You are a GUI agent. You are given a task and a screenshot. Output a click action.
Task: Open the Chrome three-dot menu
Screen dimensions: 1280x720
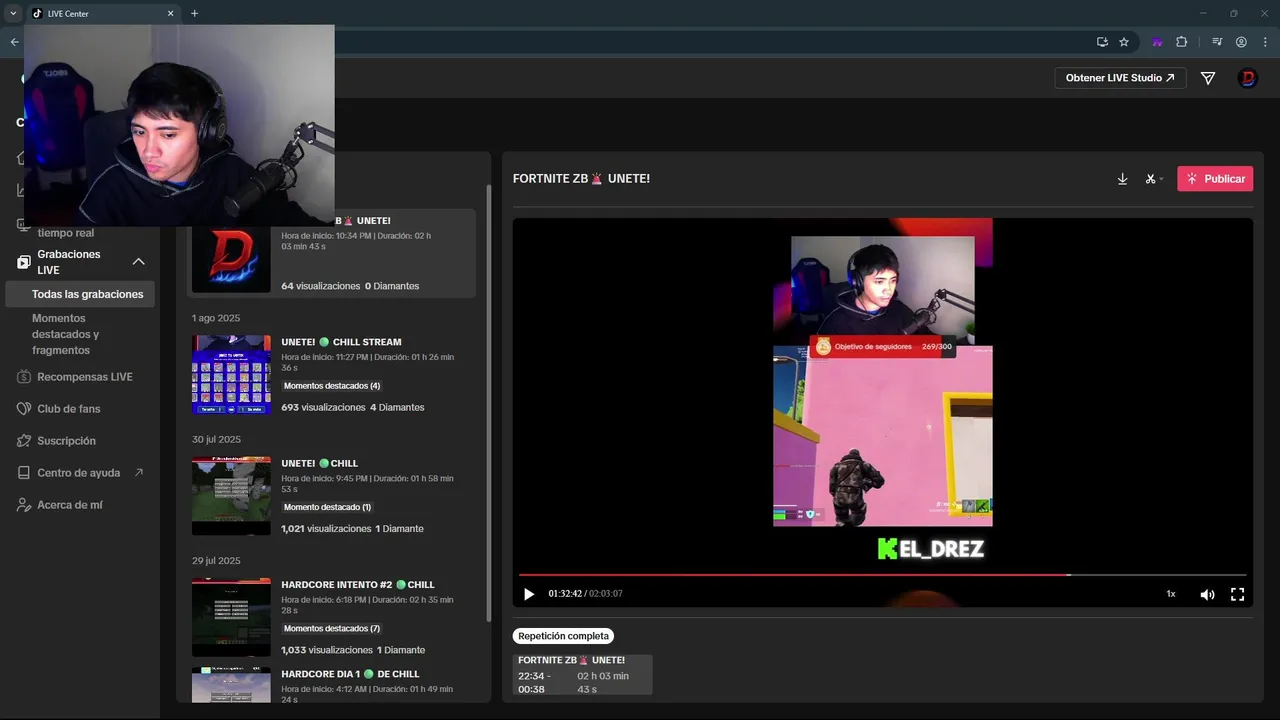tap(1264, 42)
